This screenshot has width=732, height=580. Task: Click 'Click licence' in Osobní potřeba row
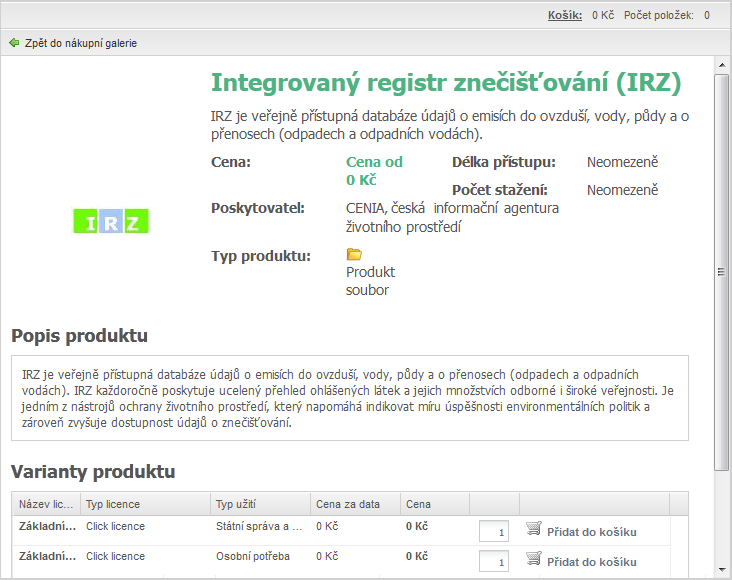click(115, 556)
